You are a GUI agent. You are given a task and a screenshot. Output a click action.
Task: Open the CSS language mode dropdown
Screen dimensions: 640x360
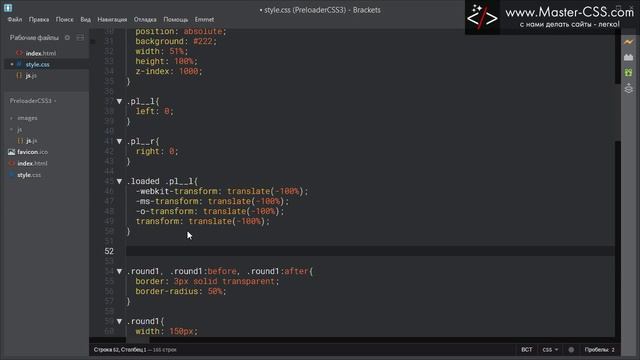550,350
